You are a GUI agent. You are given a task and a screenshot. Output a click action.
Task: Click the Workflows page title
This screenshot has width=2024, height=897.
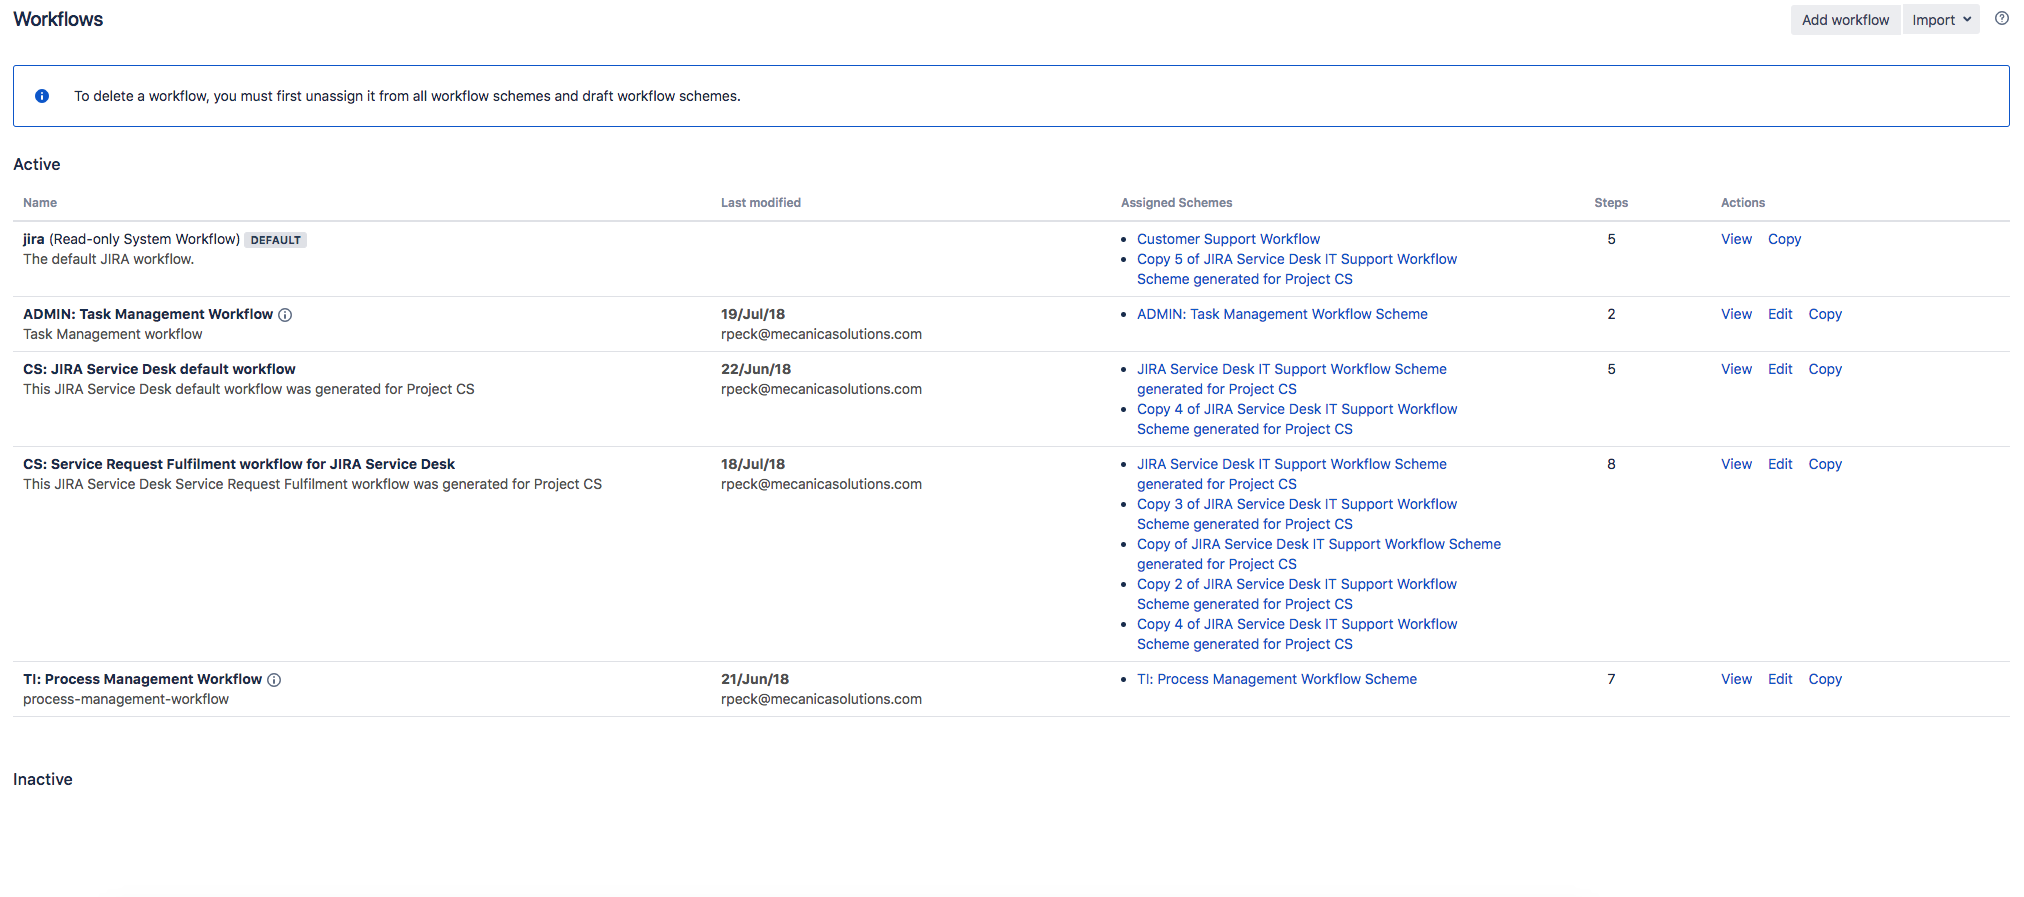(58, 19)
